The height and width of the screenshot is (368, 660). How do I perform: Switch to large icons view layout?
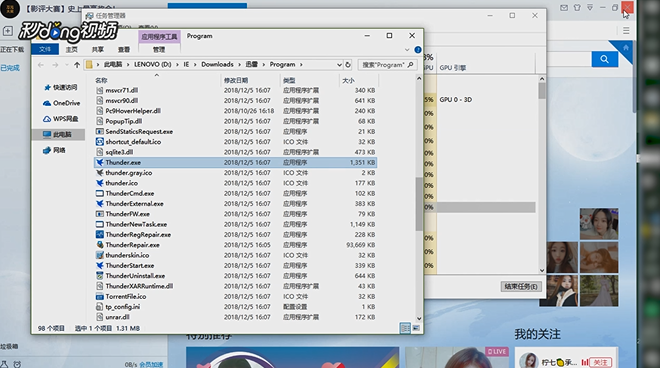416,328
